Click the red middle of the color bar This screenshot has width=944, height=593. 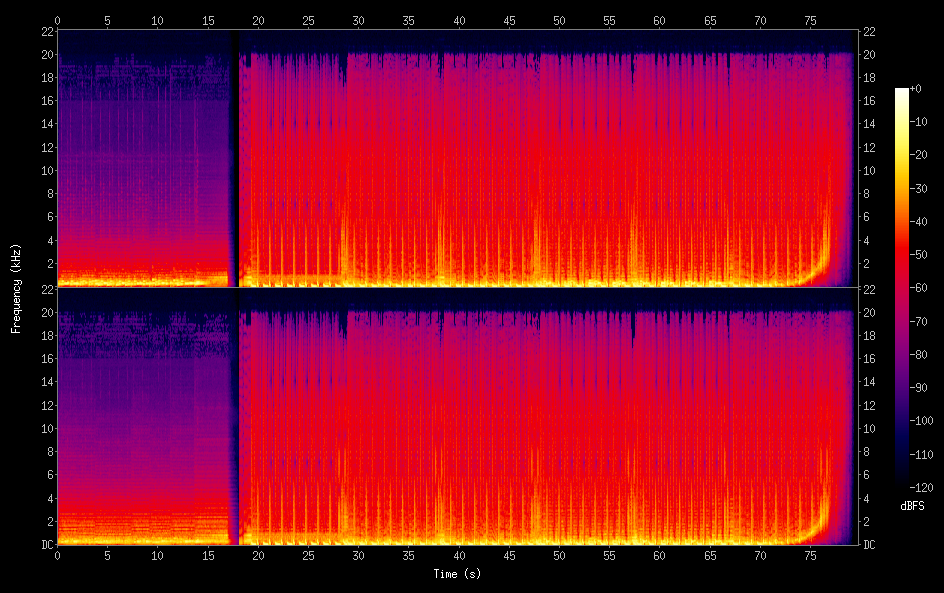click(x=902, y=270)
